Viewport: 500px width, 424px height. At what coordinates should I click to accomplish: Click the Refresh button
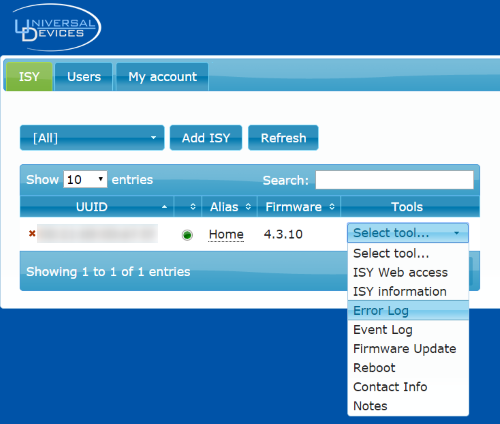[x=283, y=138]
